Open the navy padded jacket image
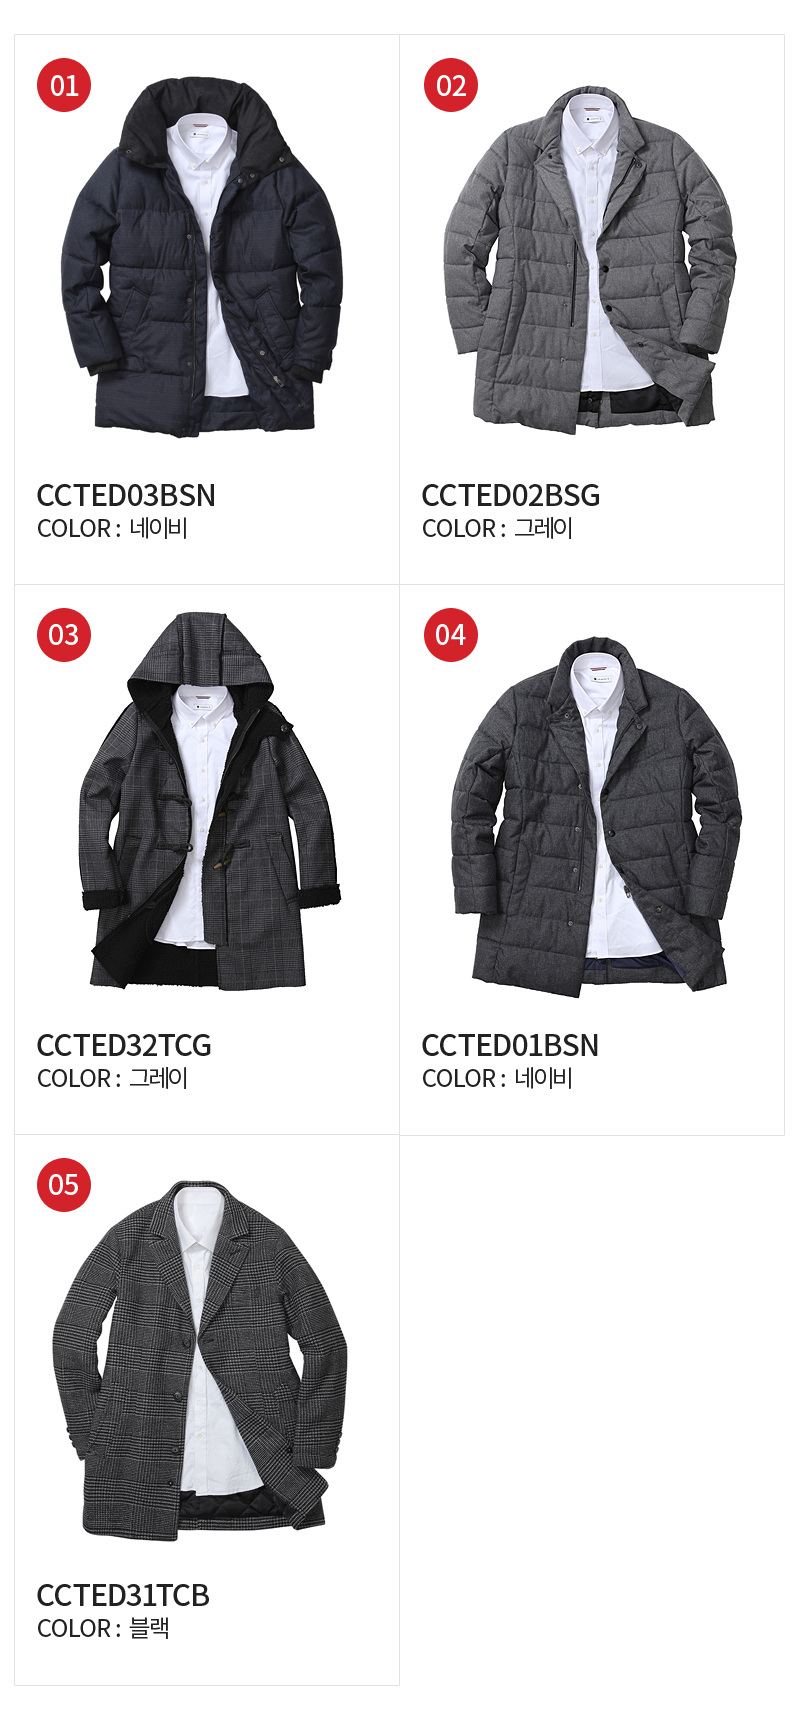Screen dimensions: 800x1726 202,260
